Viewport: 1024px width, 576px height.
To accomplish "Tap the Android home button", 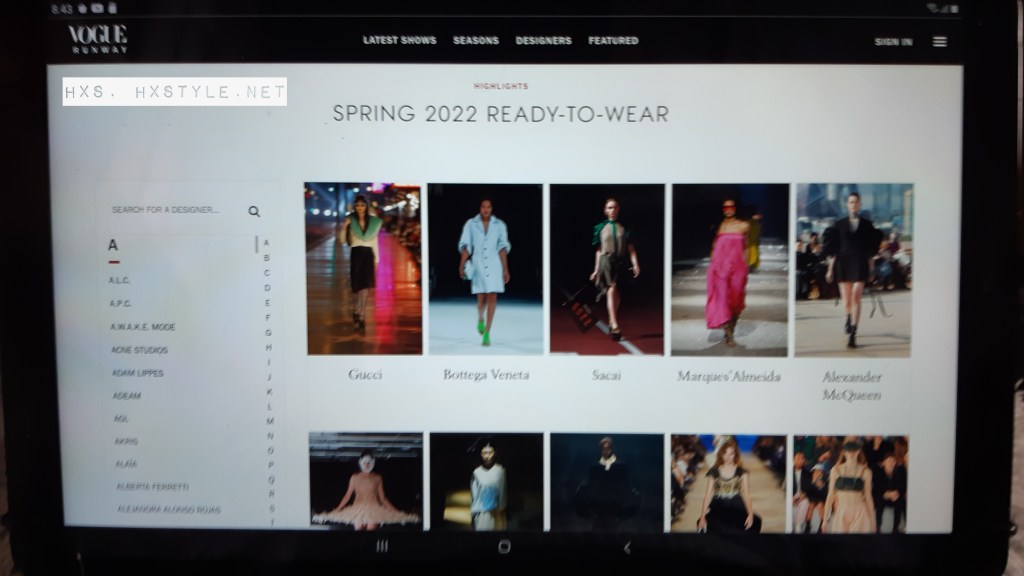I will pyautogui.click(x=504, y=546).
